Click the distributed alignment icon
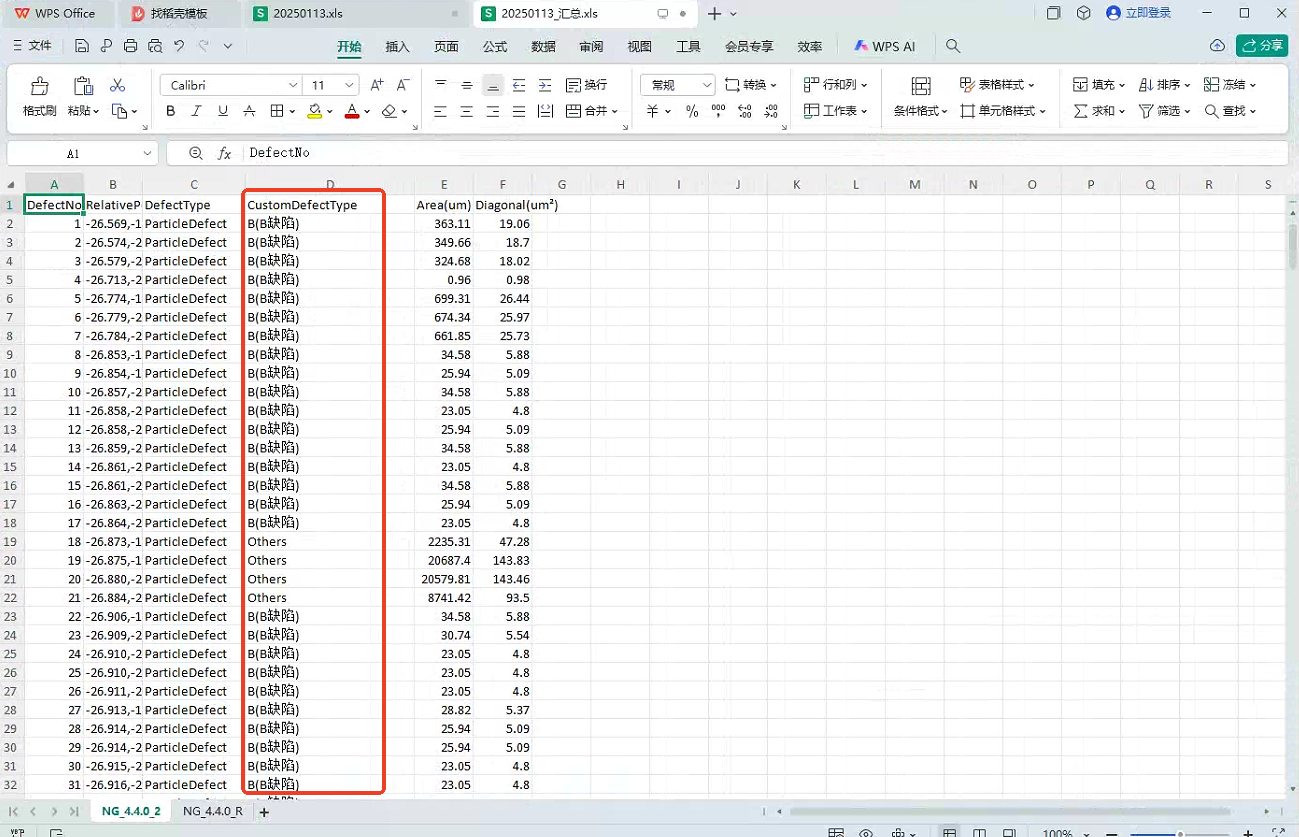 (x=545, y=111)
